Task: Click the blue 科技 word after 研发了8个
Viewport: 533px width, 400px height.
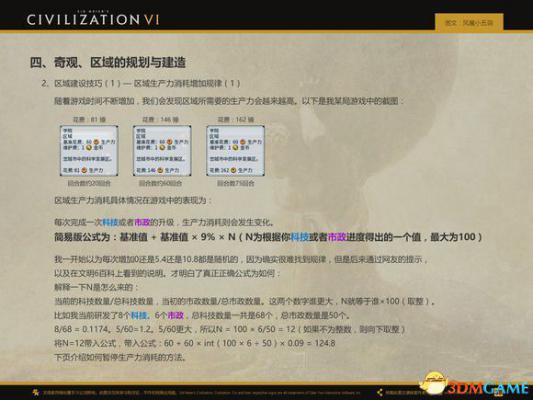Action: click(x=139, y=315)
